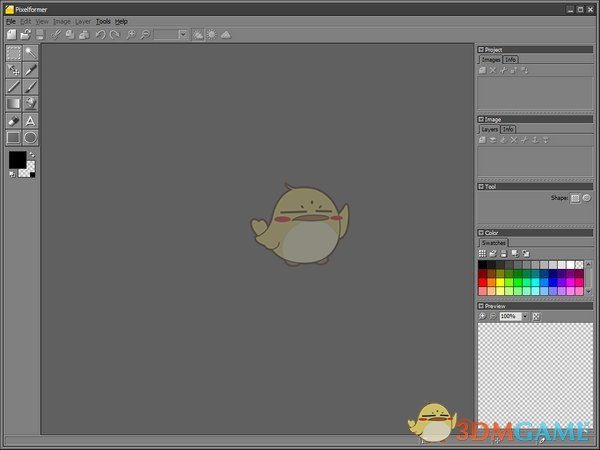Image resolution: width=600 pixels, height=450 pixels.
Task: Zoom out using the magnifier minus icon
Action: 145,35
